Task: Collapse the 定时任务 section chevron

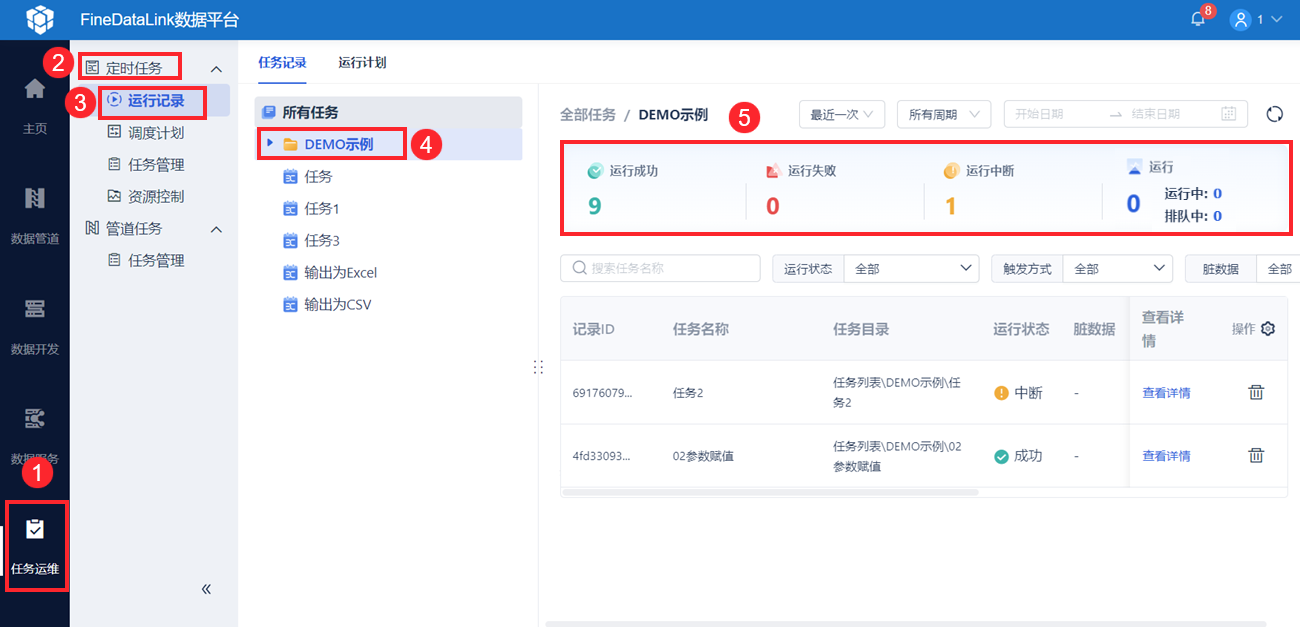Action: (216, 68)
